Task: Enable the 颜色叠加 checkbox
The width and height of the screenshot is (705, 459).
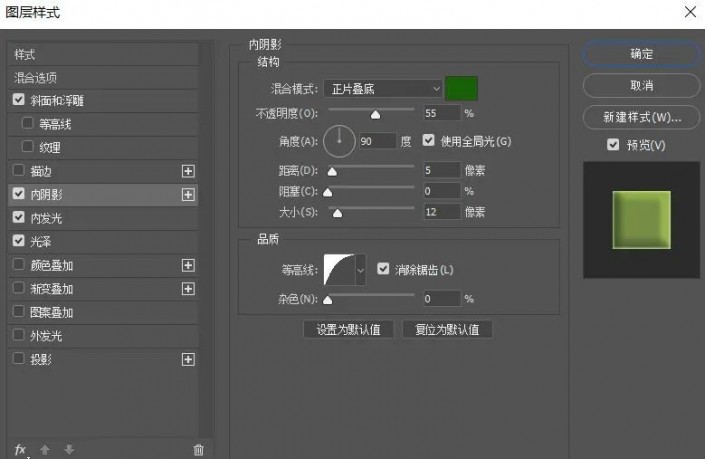Action: coord(18,264)
